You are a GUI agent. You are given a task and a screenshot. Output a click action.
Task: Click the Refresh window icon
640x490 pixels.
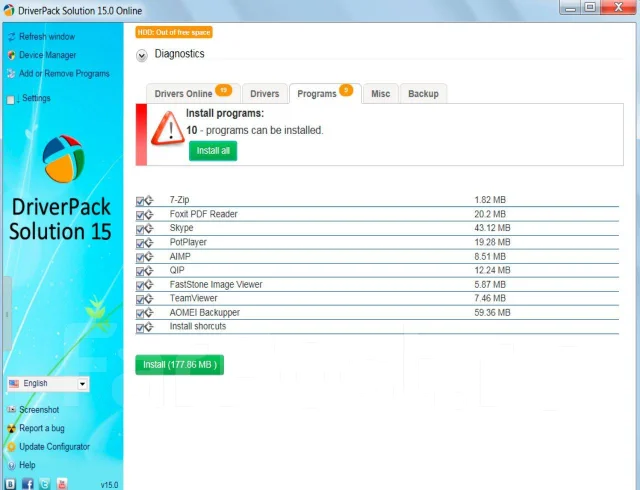(11, 37)
